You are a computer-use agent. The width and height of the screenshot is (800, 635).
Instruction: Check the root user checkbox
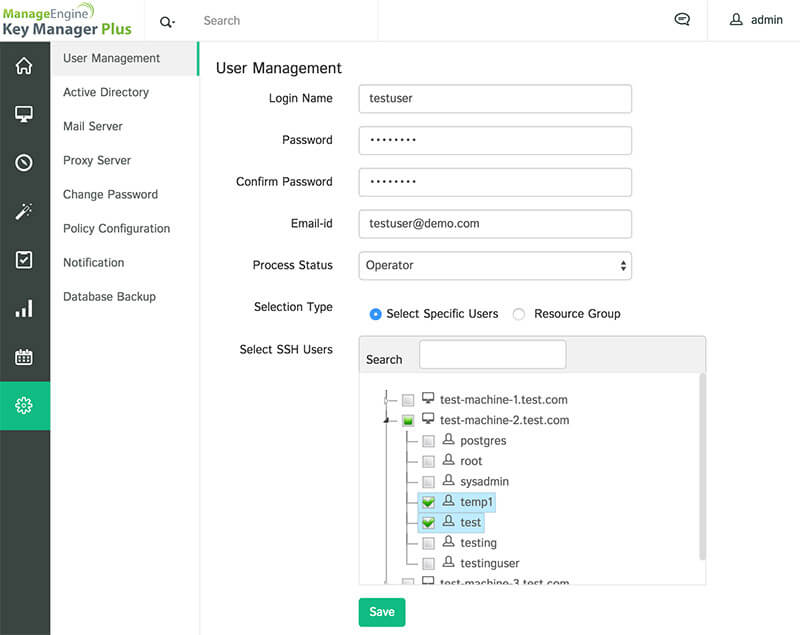[x=429, y=462]
